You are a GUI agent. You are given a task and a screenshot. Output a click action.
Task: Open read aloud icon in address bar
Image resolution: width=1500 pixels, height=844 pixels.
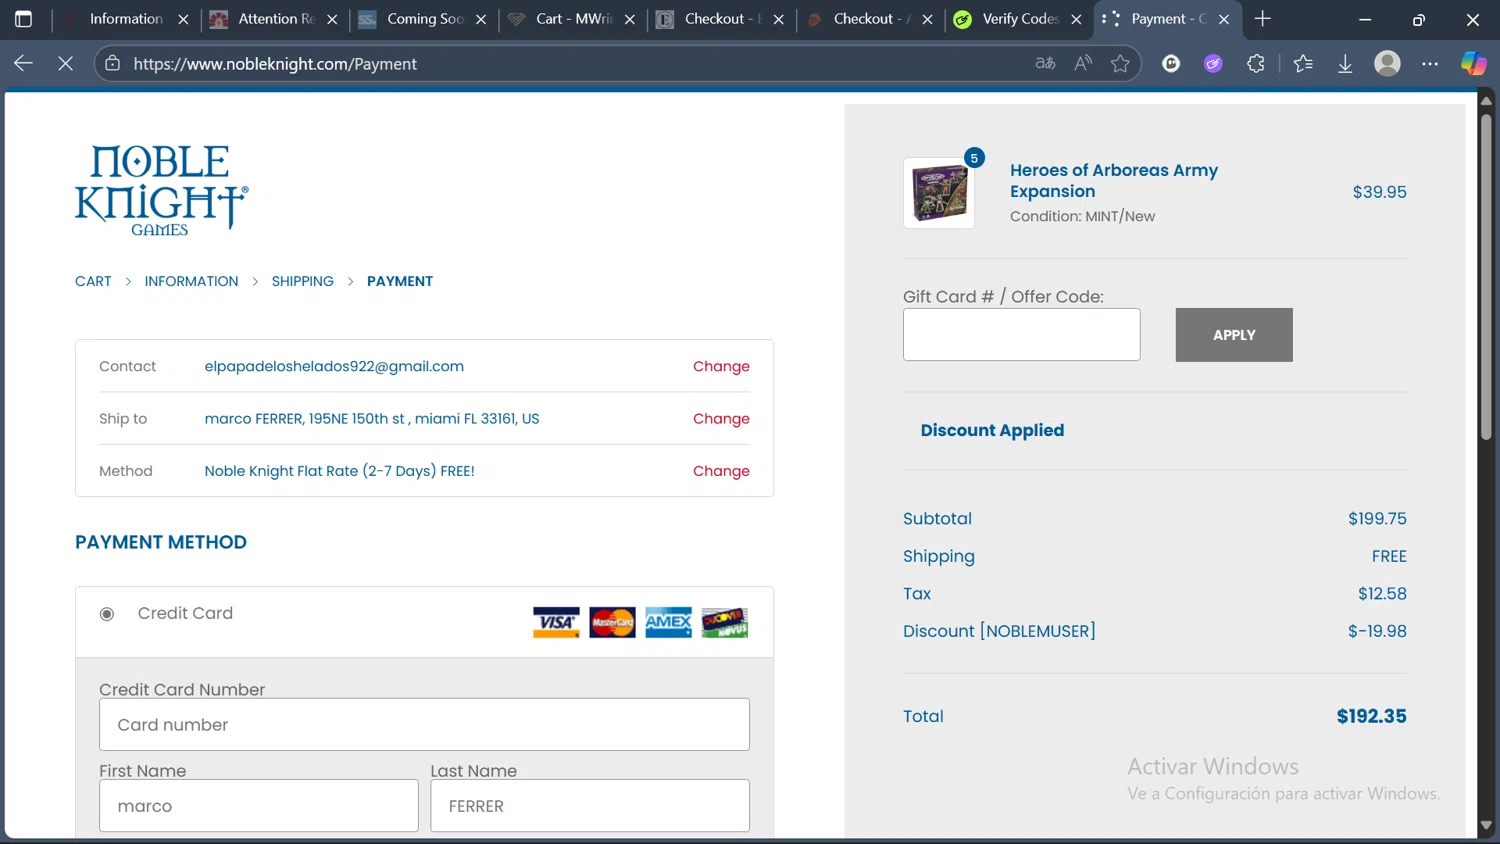pos(1083,63)
